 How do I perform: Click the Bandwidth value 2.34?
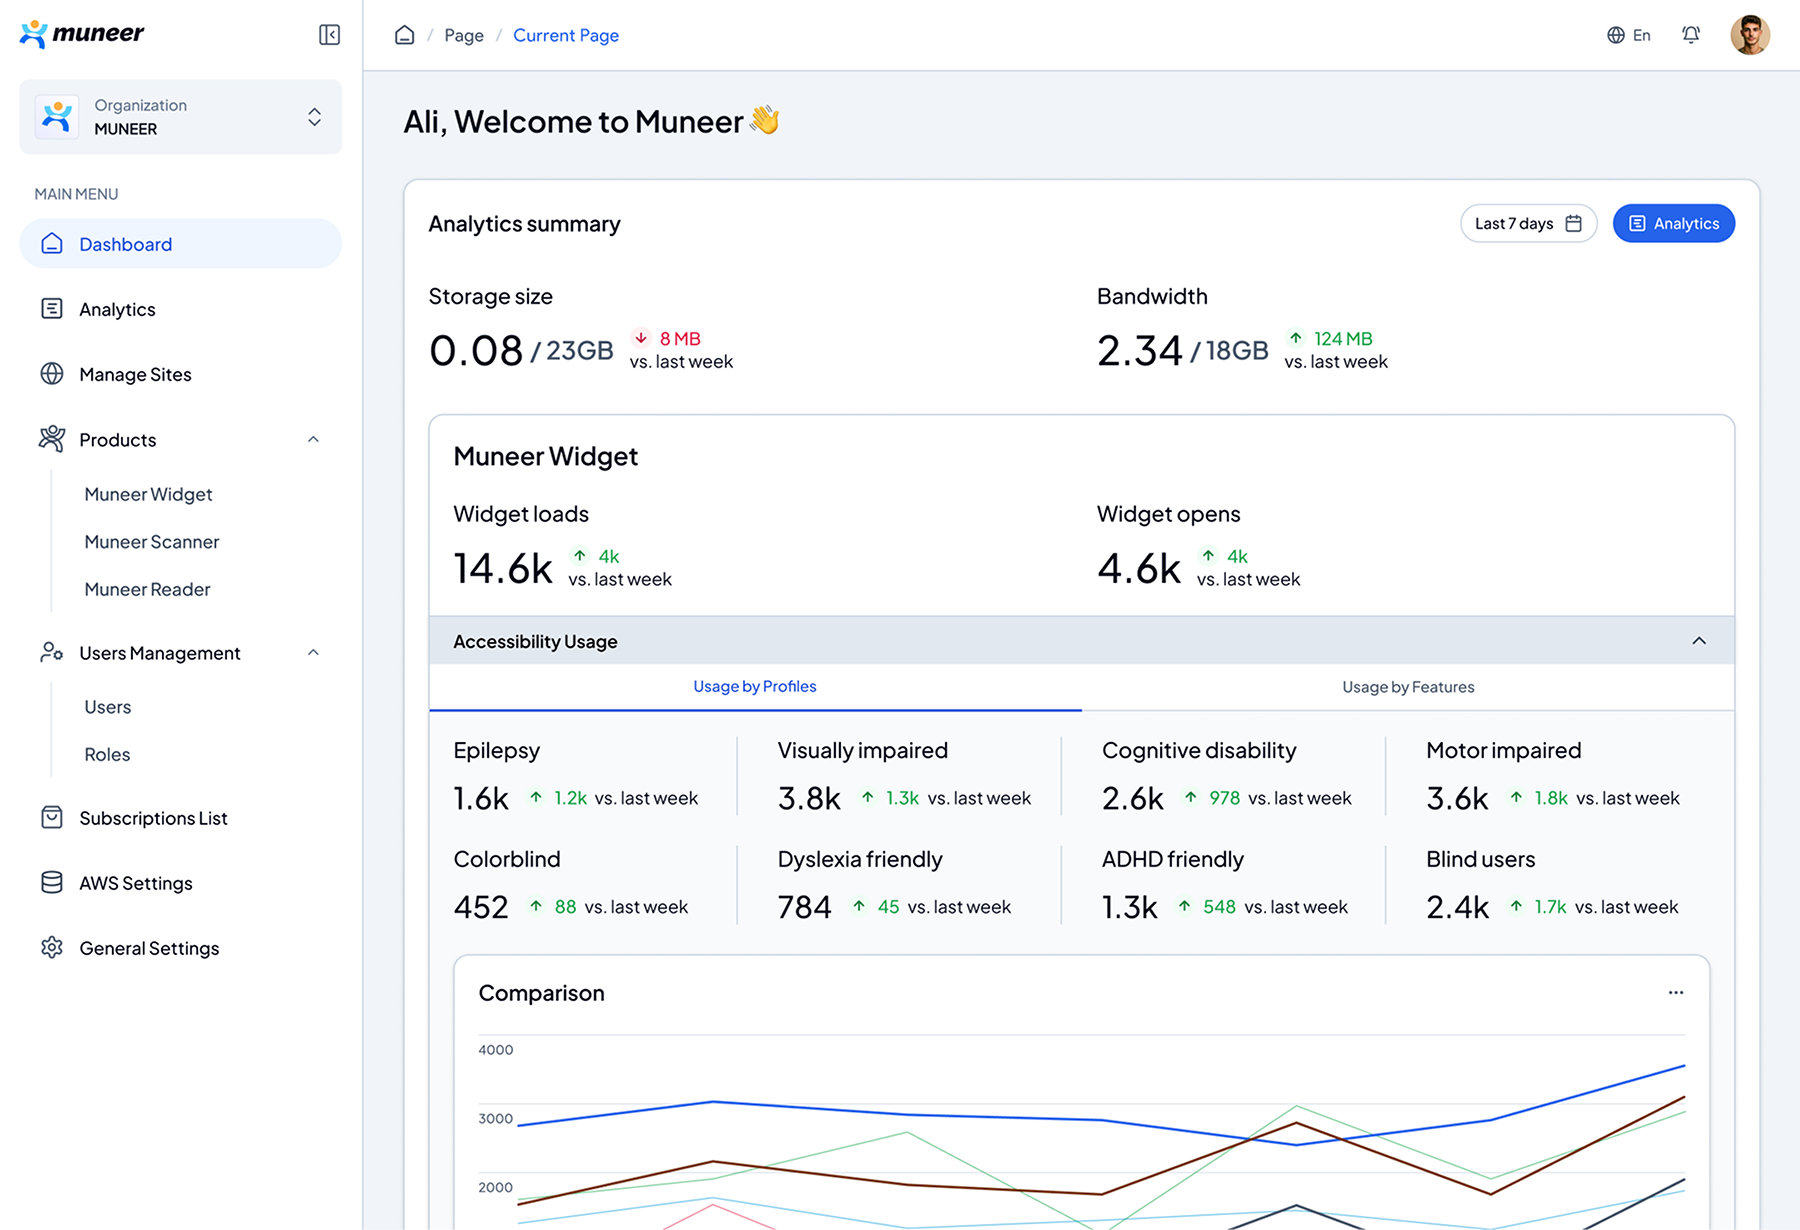tap(1140, 350)
